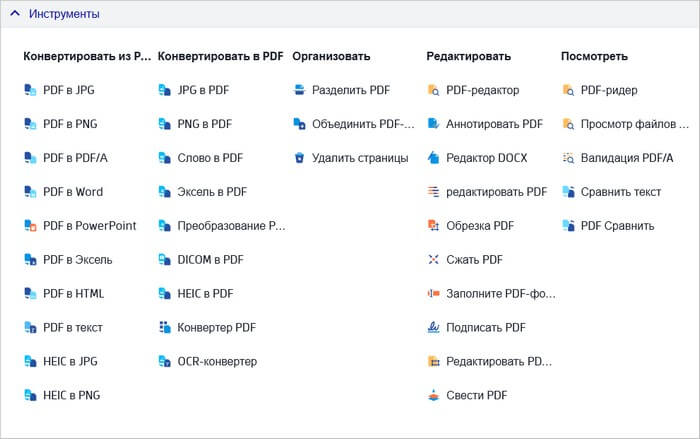The height and width of the screenshot is (439, 700).
Task: Click the Конвертировать из P… heading
Action: point(87,56)
